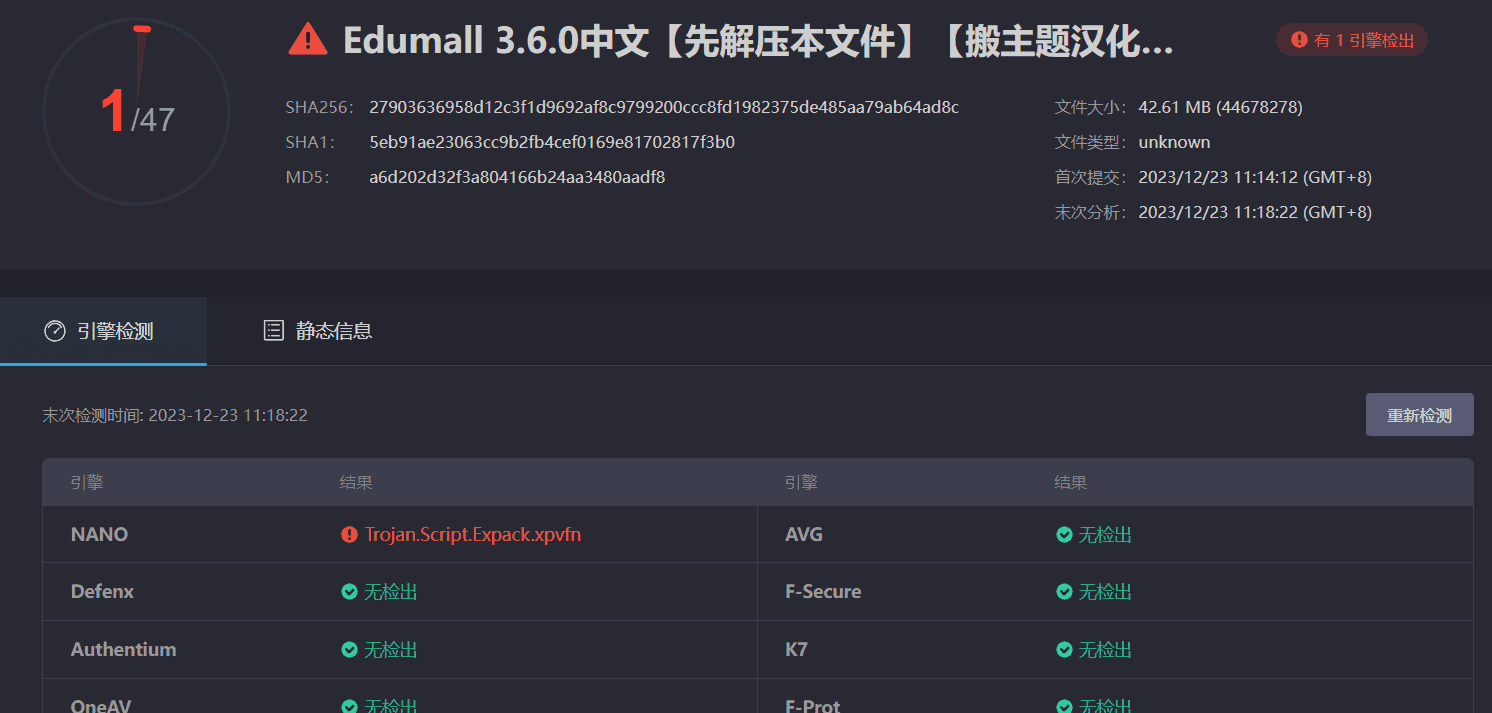The height and width of the screenshot is (713, 1492).
Task: Click the left 引擎 column header
Action: [87, 482]
